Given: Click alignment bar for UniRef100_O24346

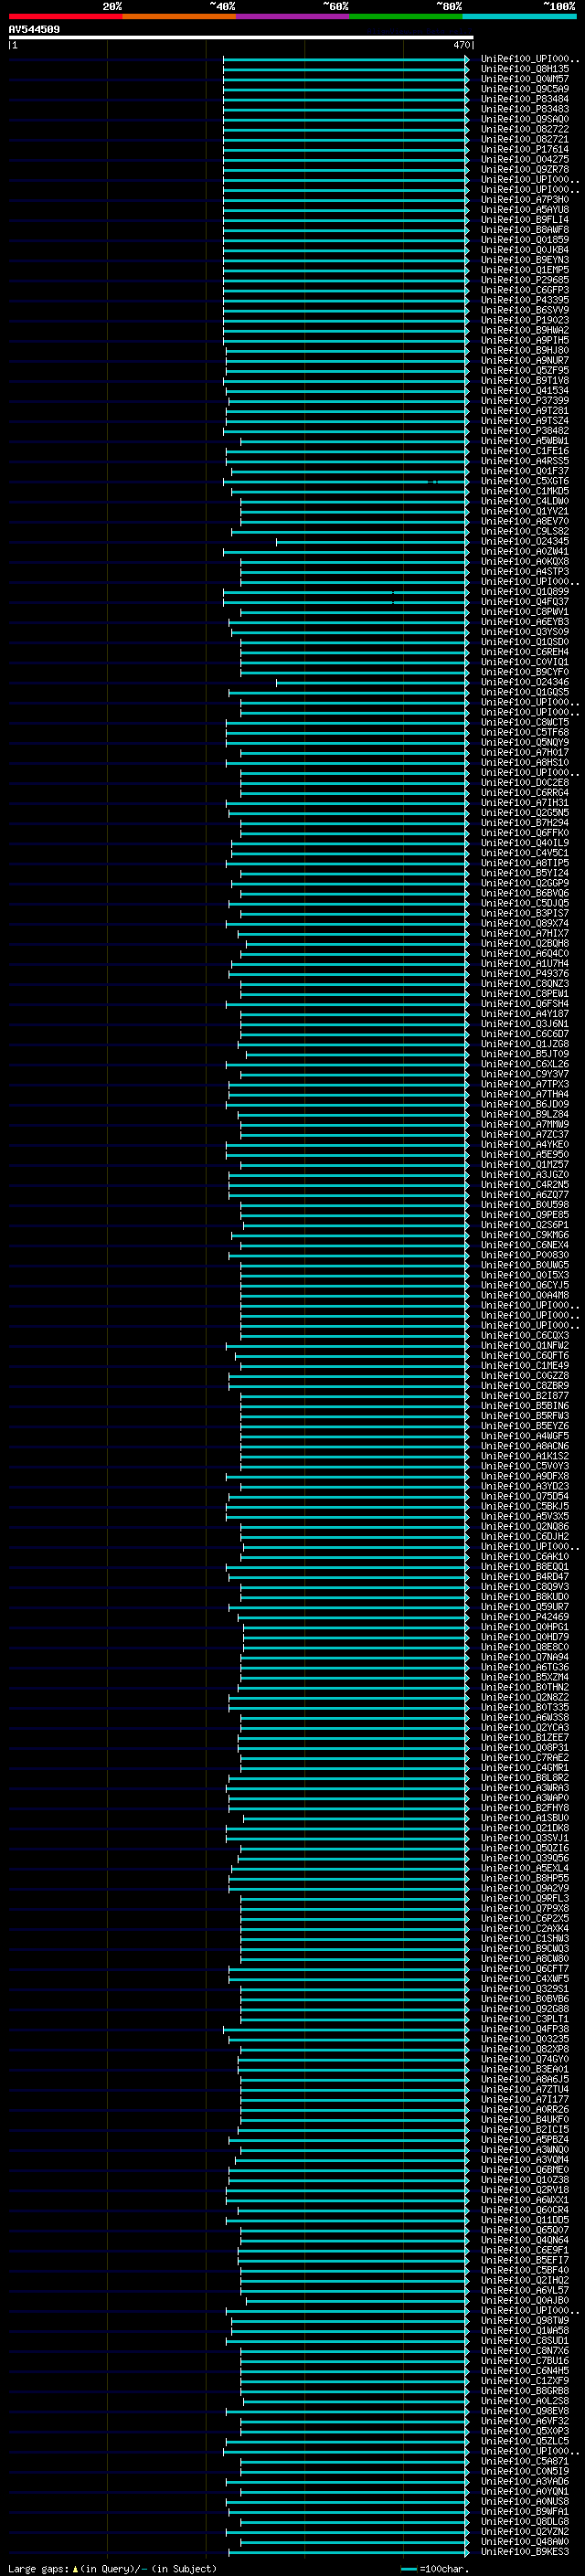Looking at the screenshot, I should tap(373, 682).
